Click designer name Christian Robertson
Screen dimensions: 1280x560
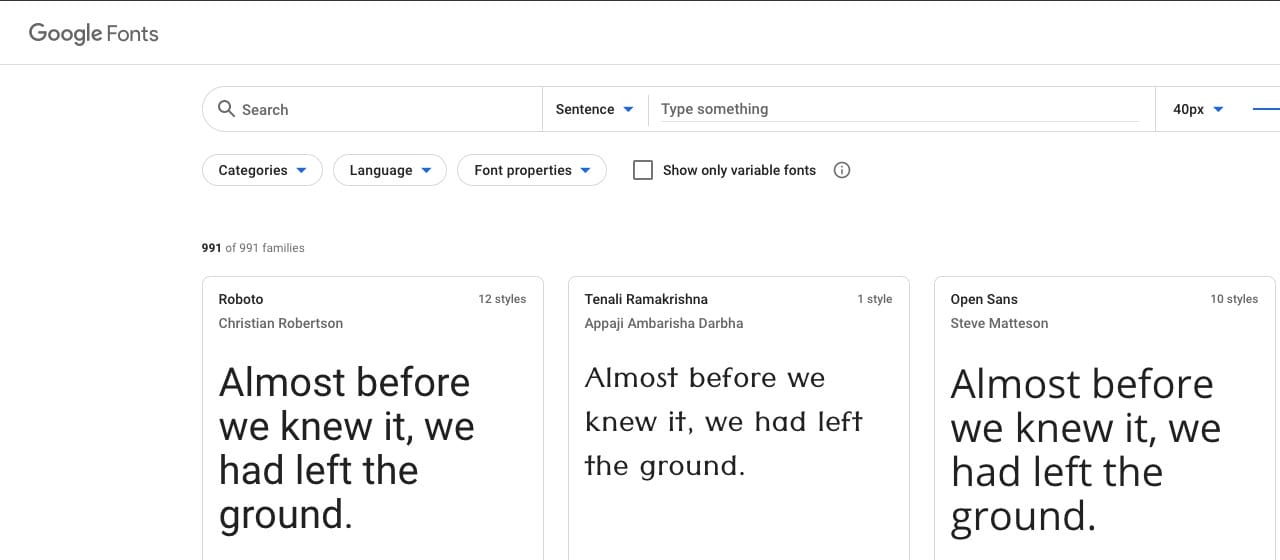(x=281, y=323)
